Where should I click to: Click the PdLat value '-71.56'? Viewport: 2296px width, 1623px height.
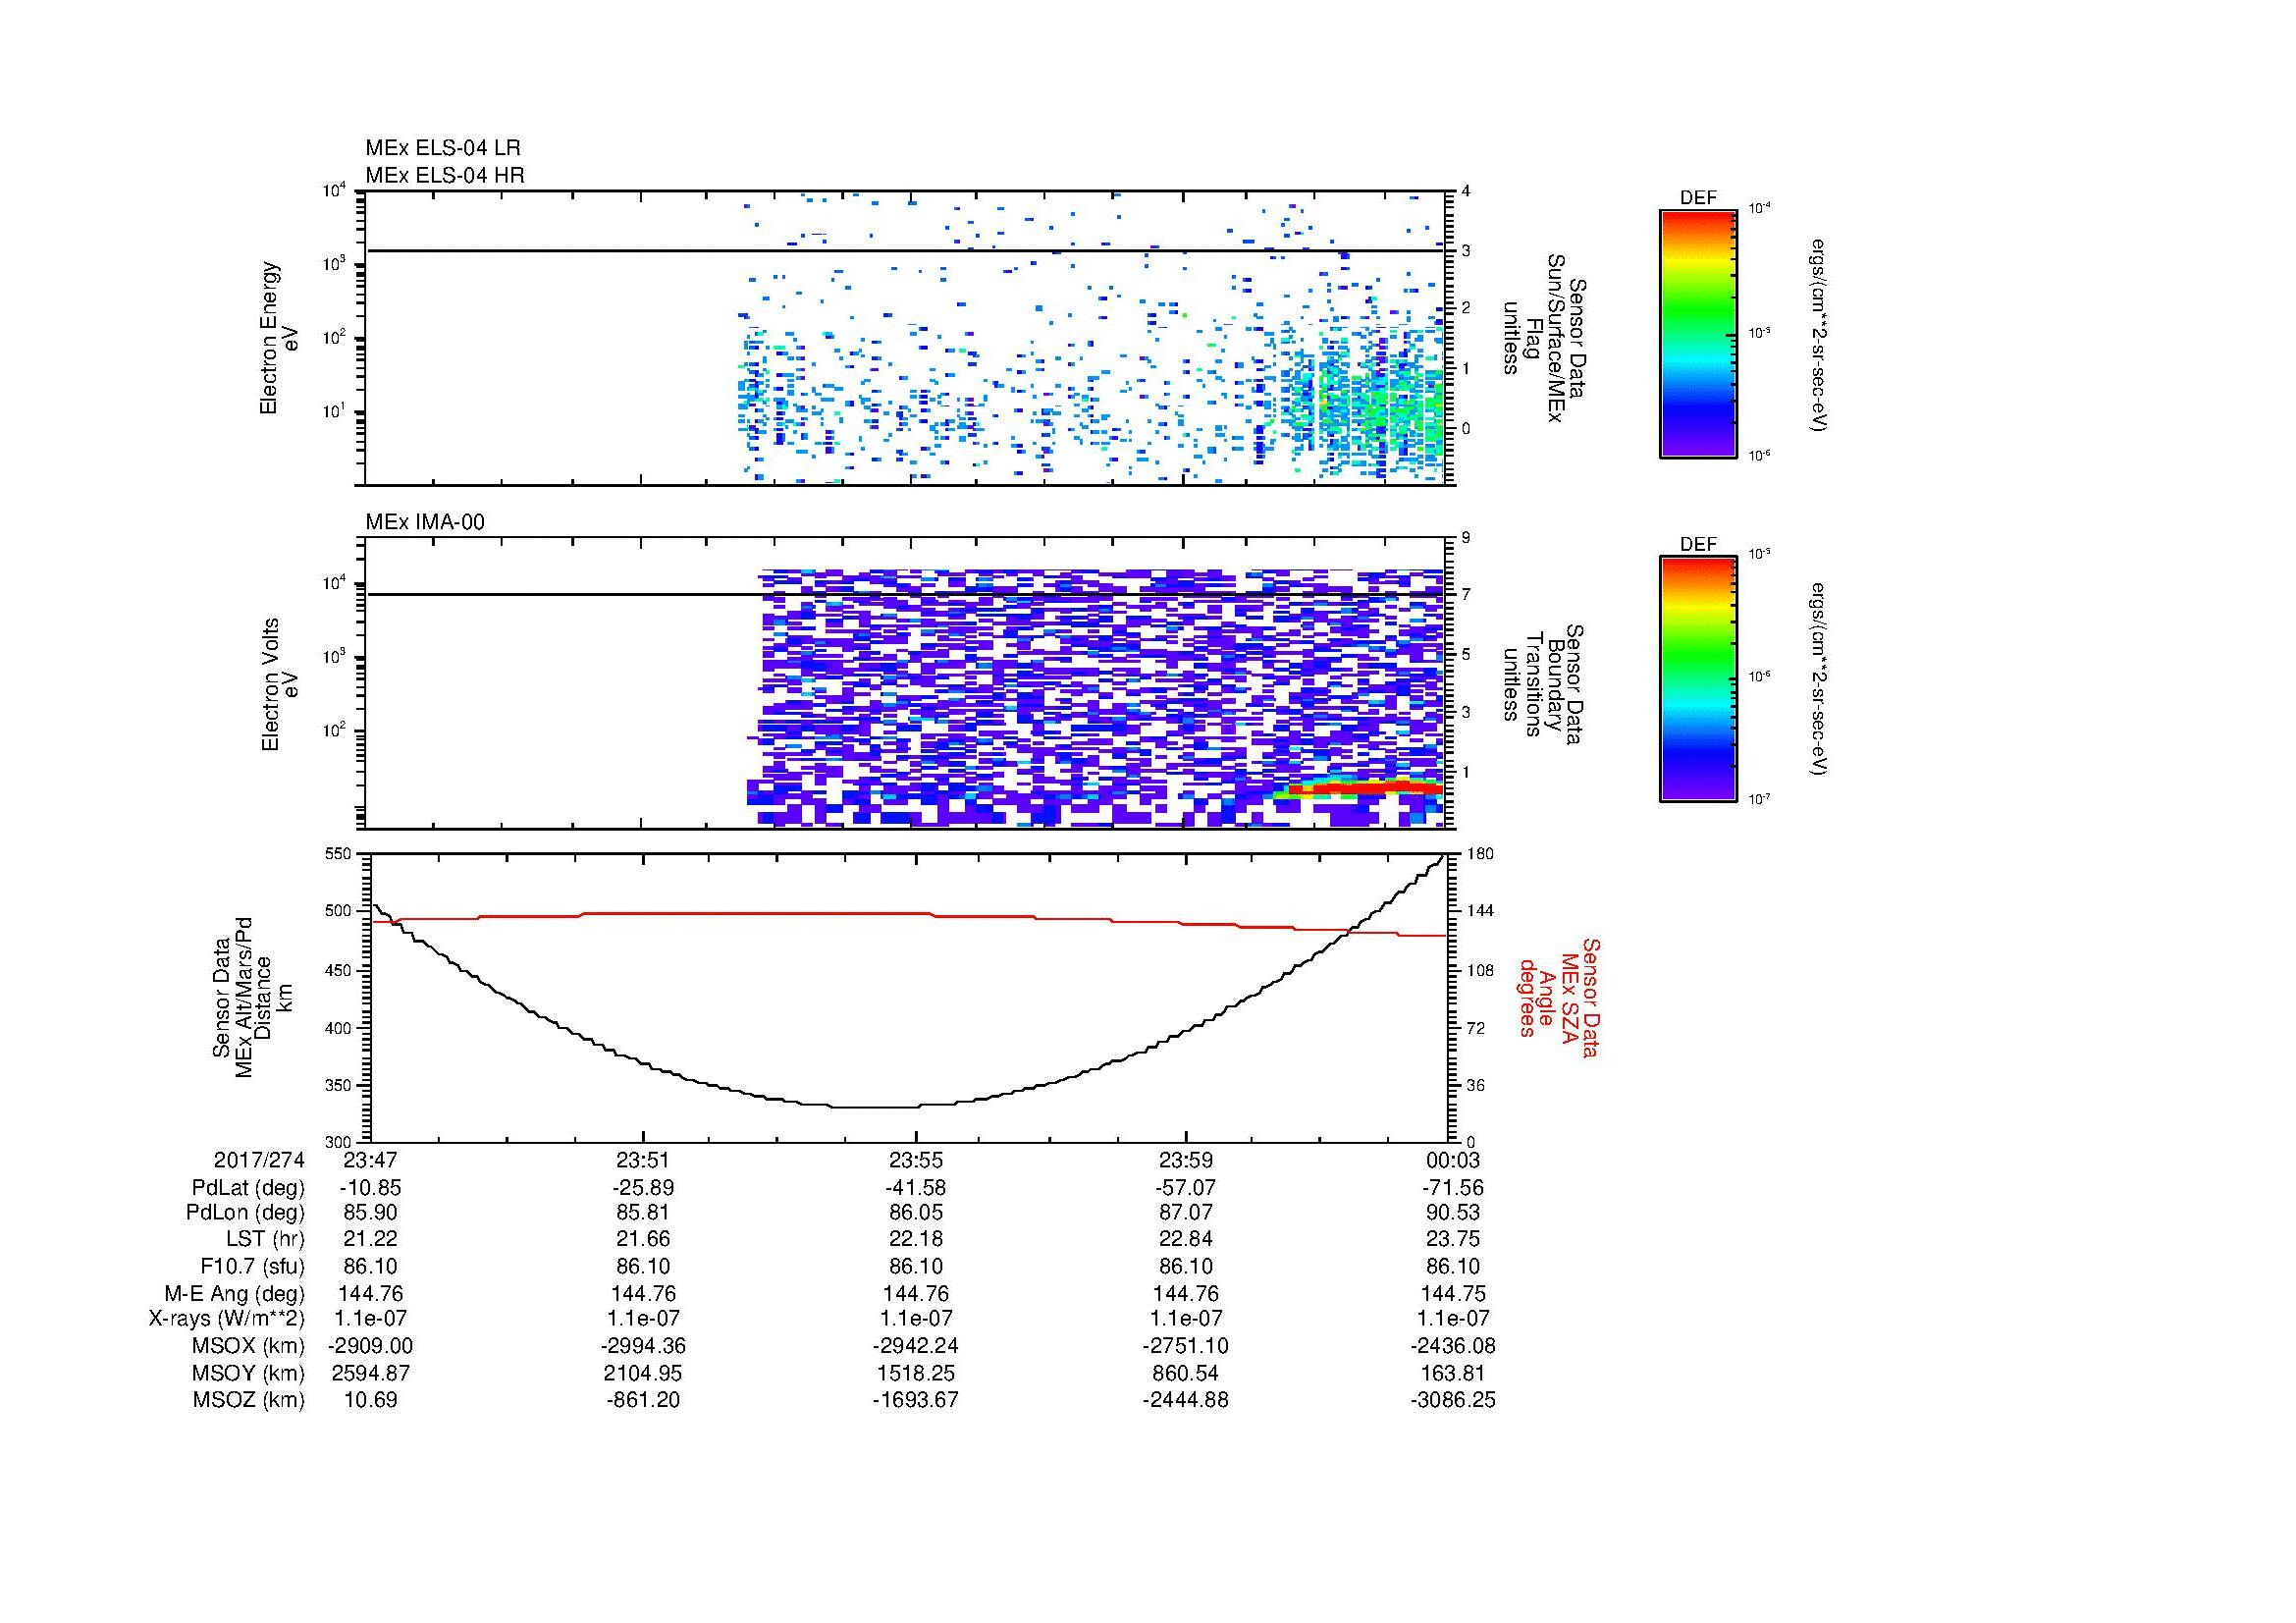point(1453,1188)
